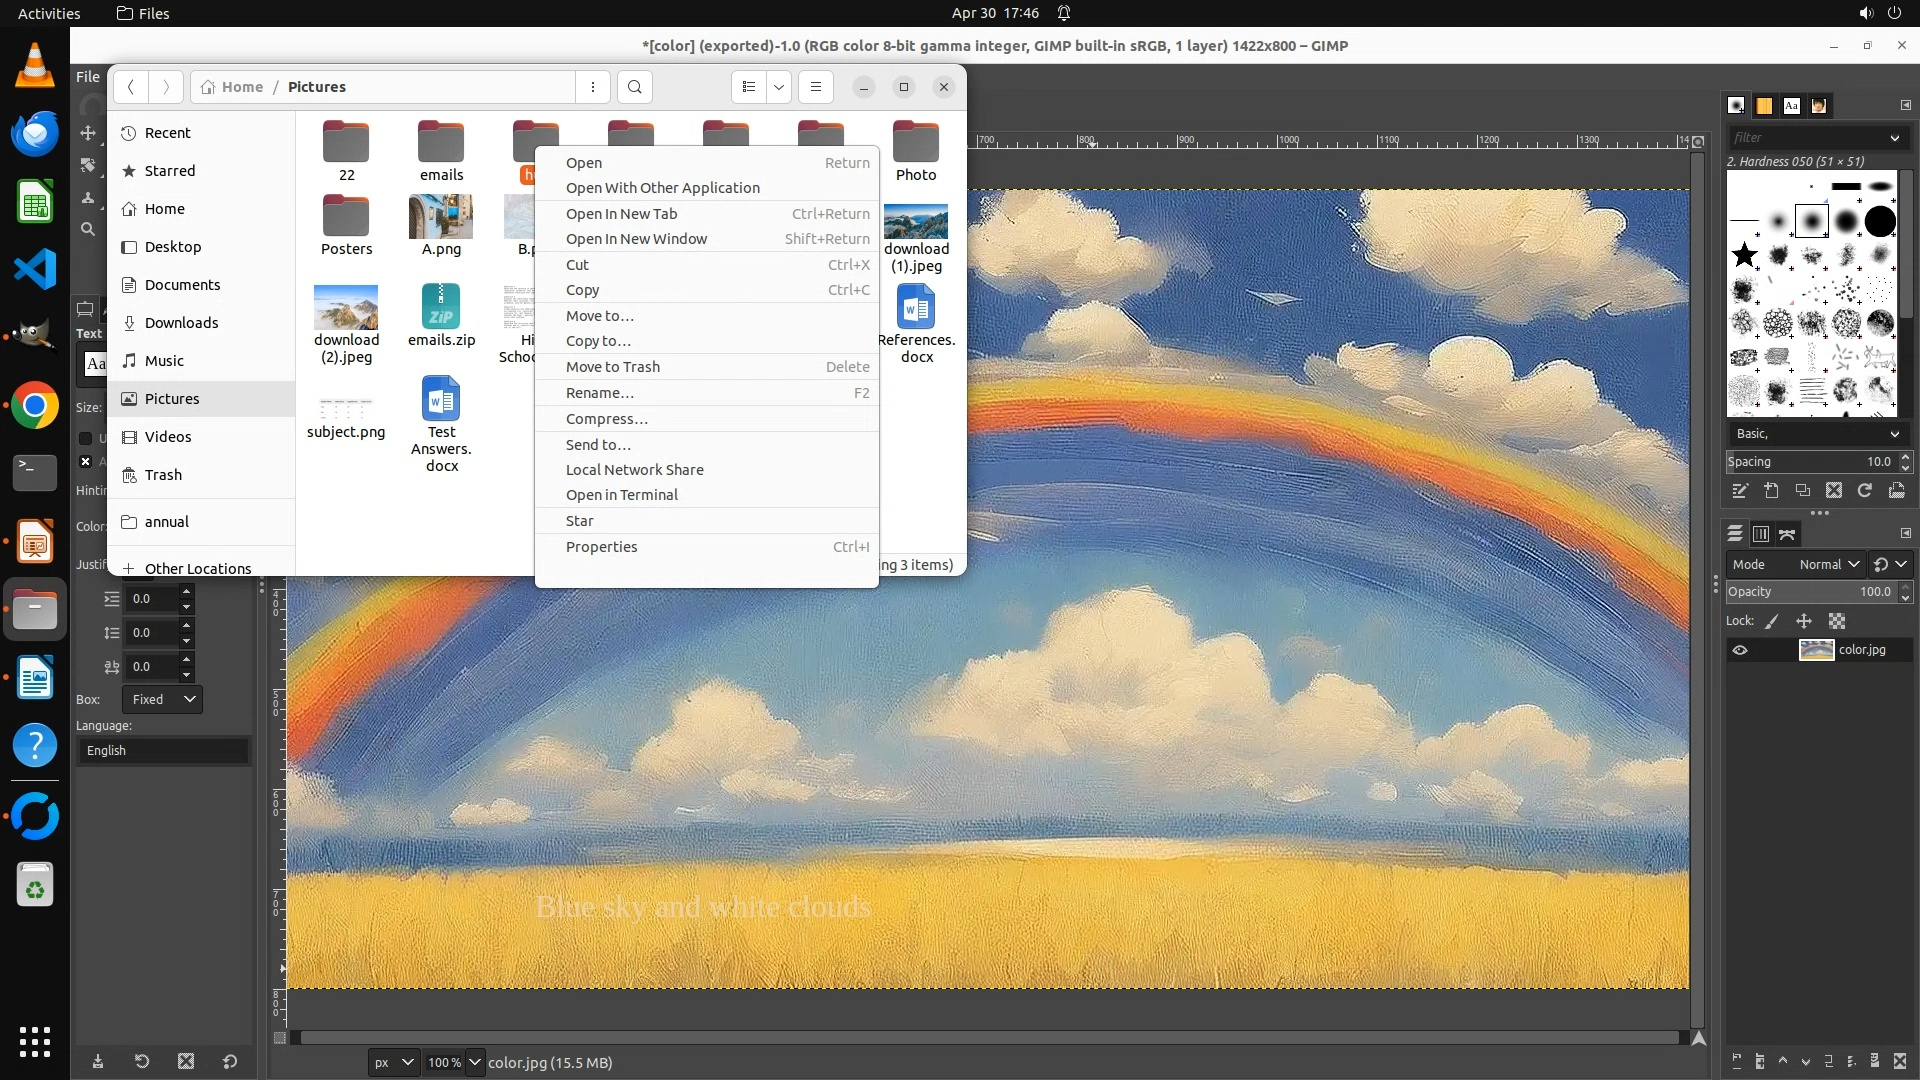Hide the color.jpg layer with eye icon
Viewport: 1920px width, 1080px height.
tap(1740, 650)
